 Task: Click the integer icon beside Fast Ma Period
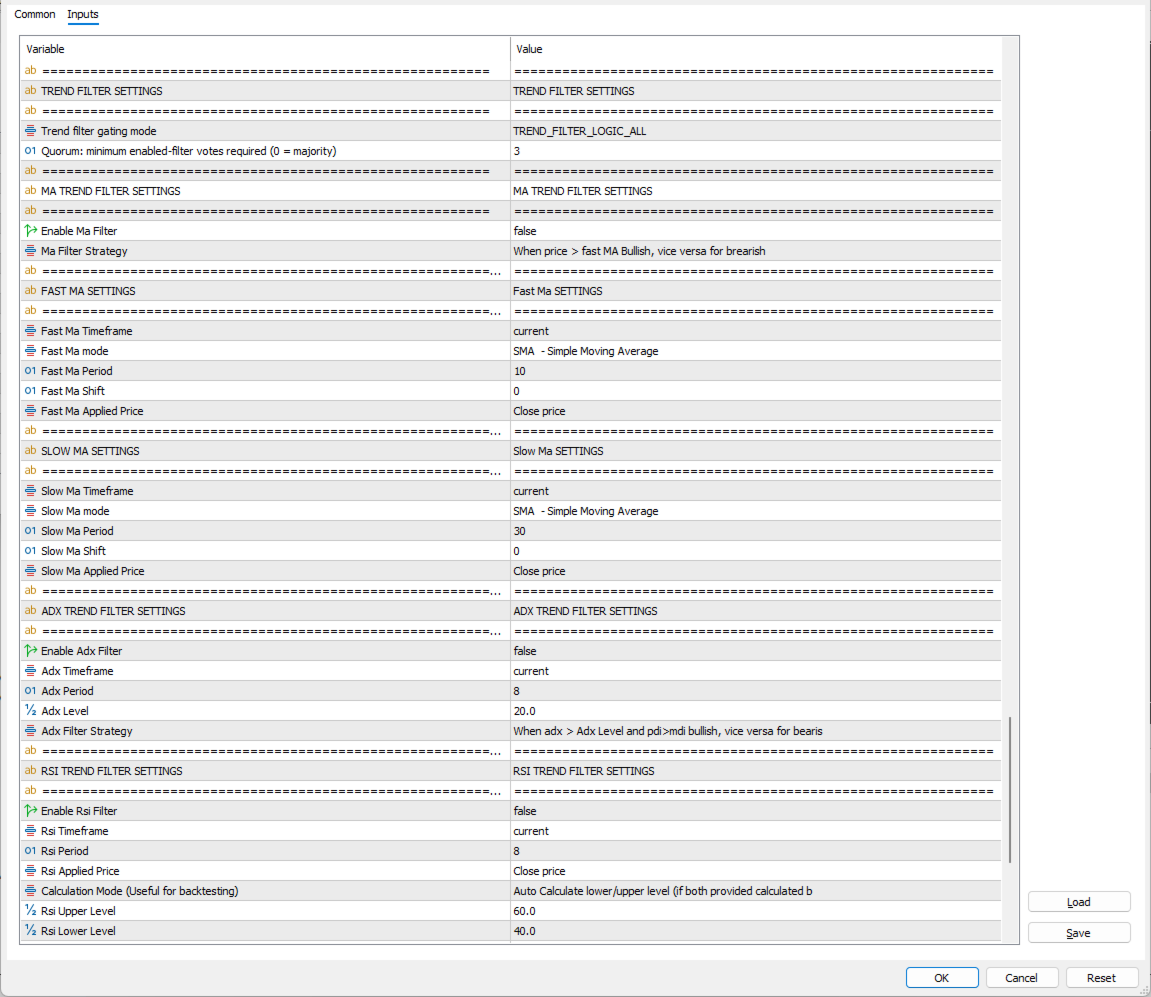coord(30,371)
